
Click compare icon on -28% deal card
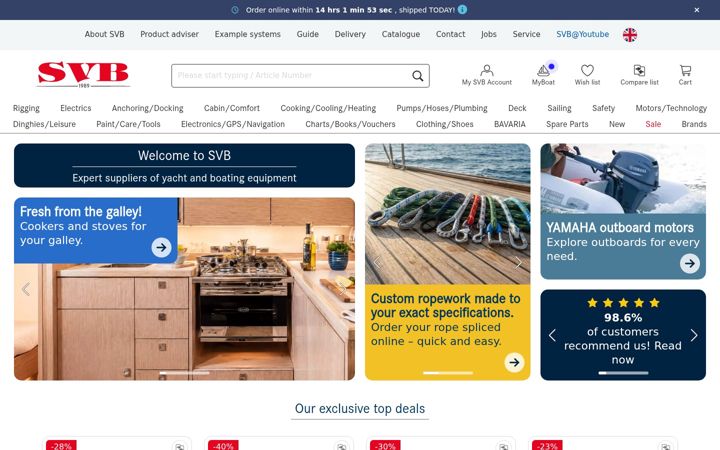point(180,446)
